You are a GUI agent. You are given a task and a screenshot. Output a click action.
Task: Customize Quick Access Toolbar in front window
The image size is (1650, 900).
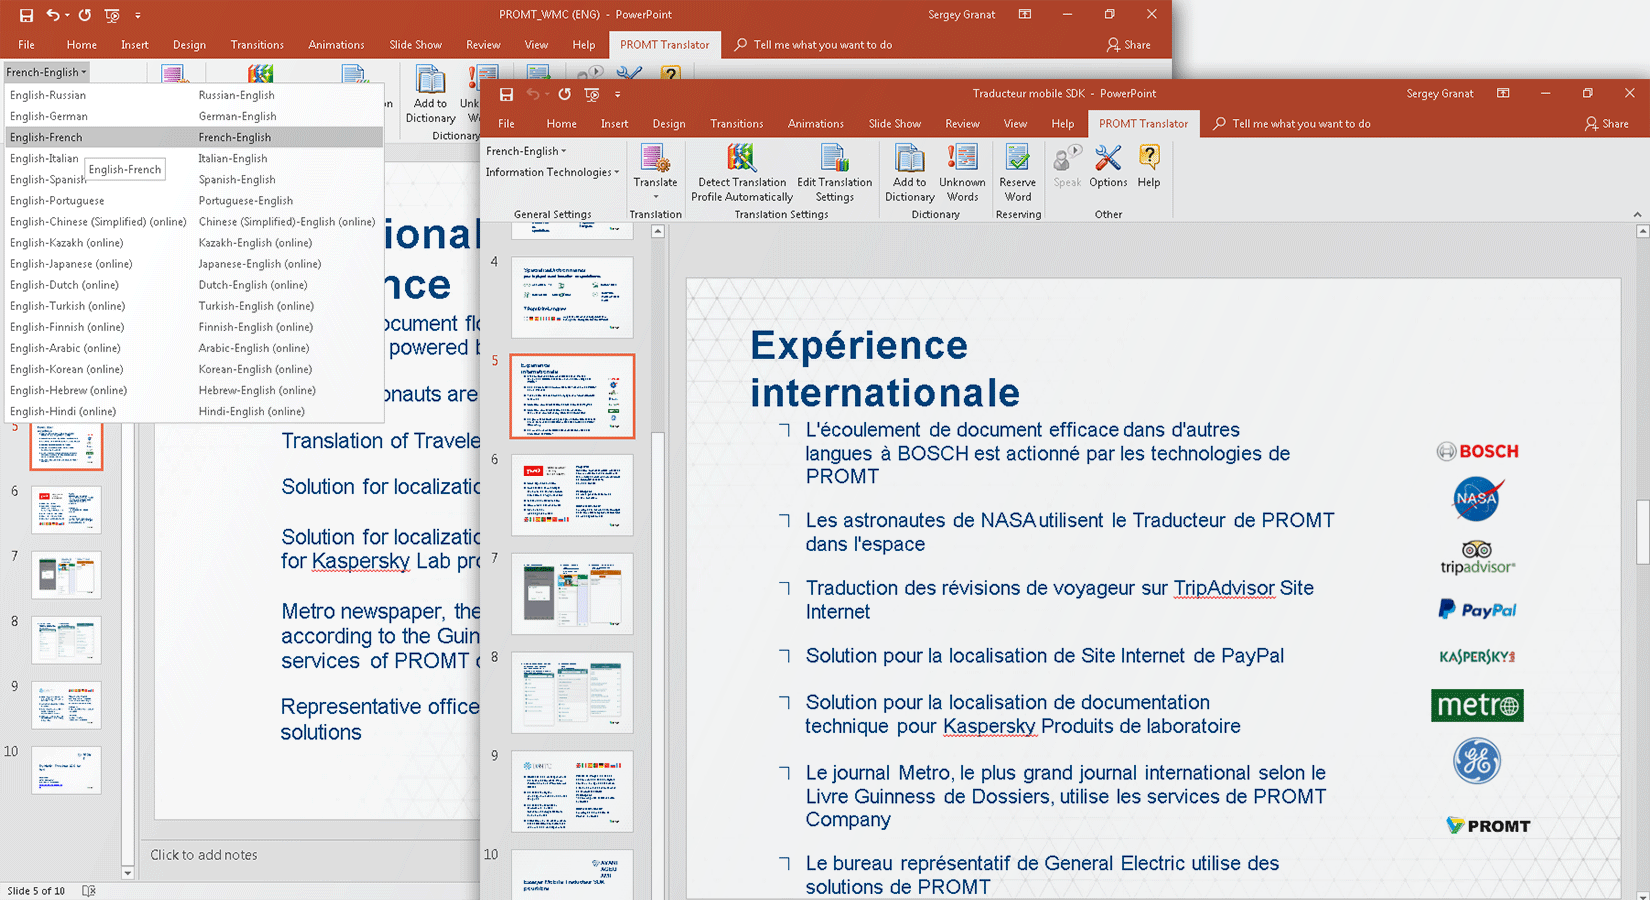pos(617,94)
